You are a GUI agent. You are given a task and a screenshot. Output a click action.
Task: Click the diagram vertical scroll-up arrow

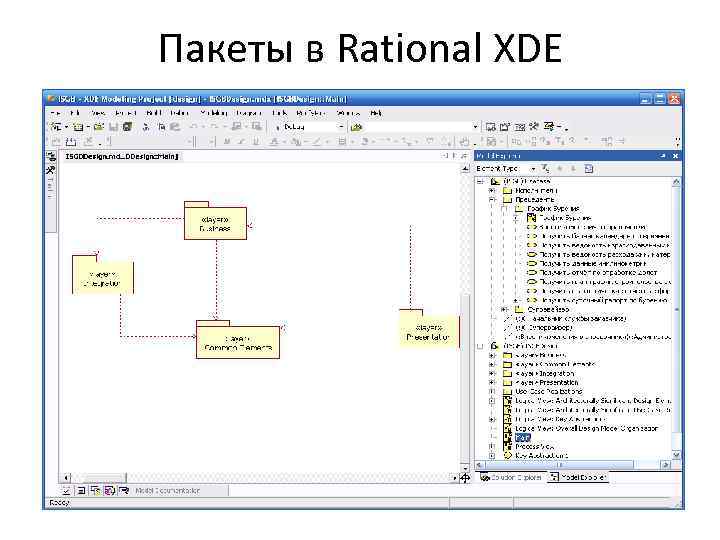pyautogui.click(x=465, y=169)
